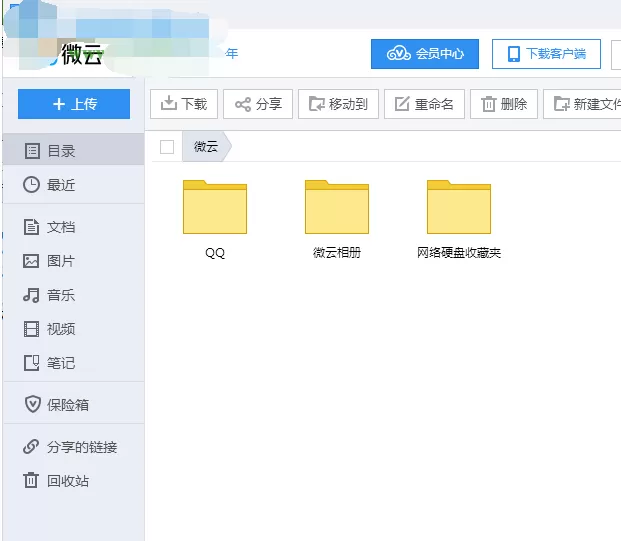
Task: Open the Notes (笔记) section
Action: point(73,363)
